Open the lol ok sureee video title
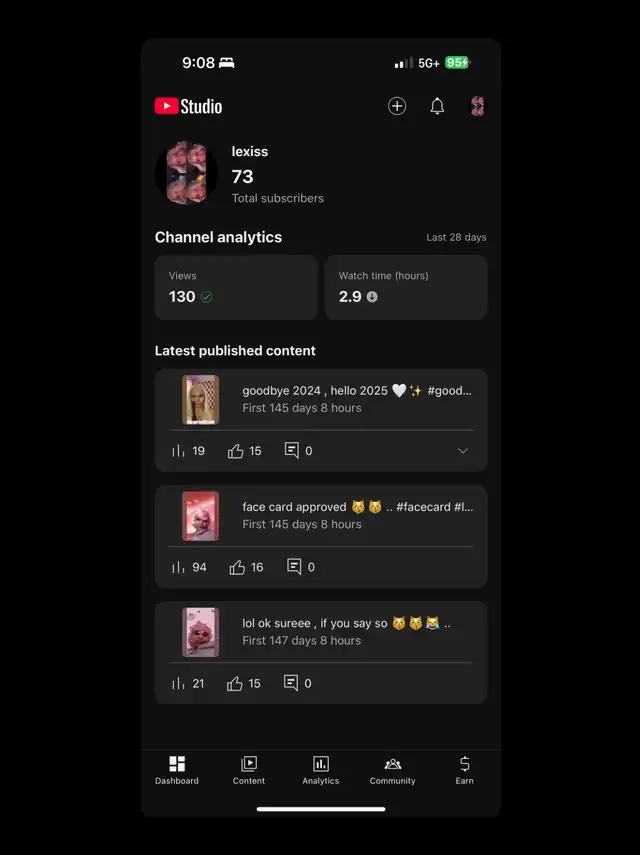Screen dimensions: 640x855 click(x=347, y=623)
